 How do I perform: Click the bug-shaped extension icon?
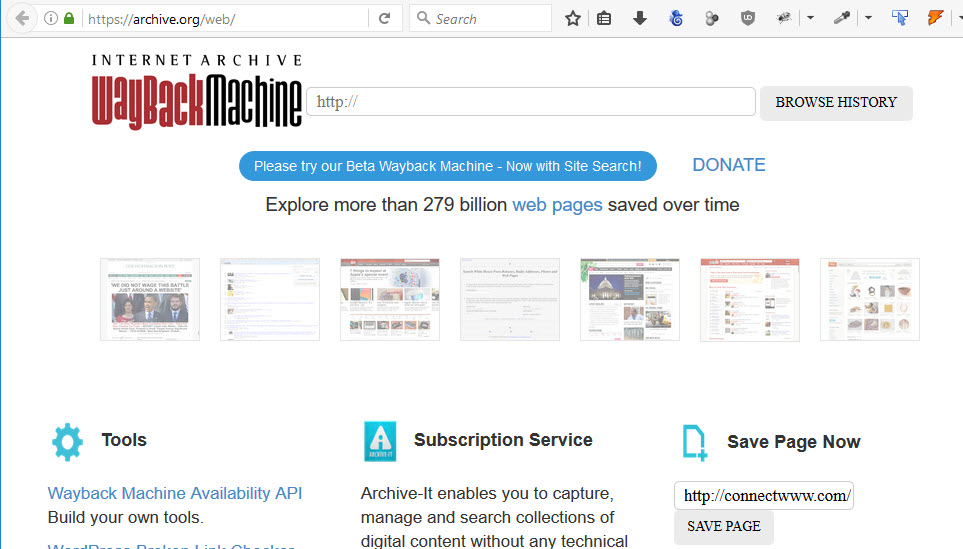(784, 18)
